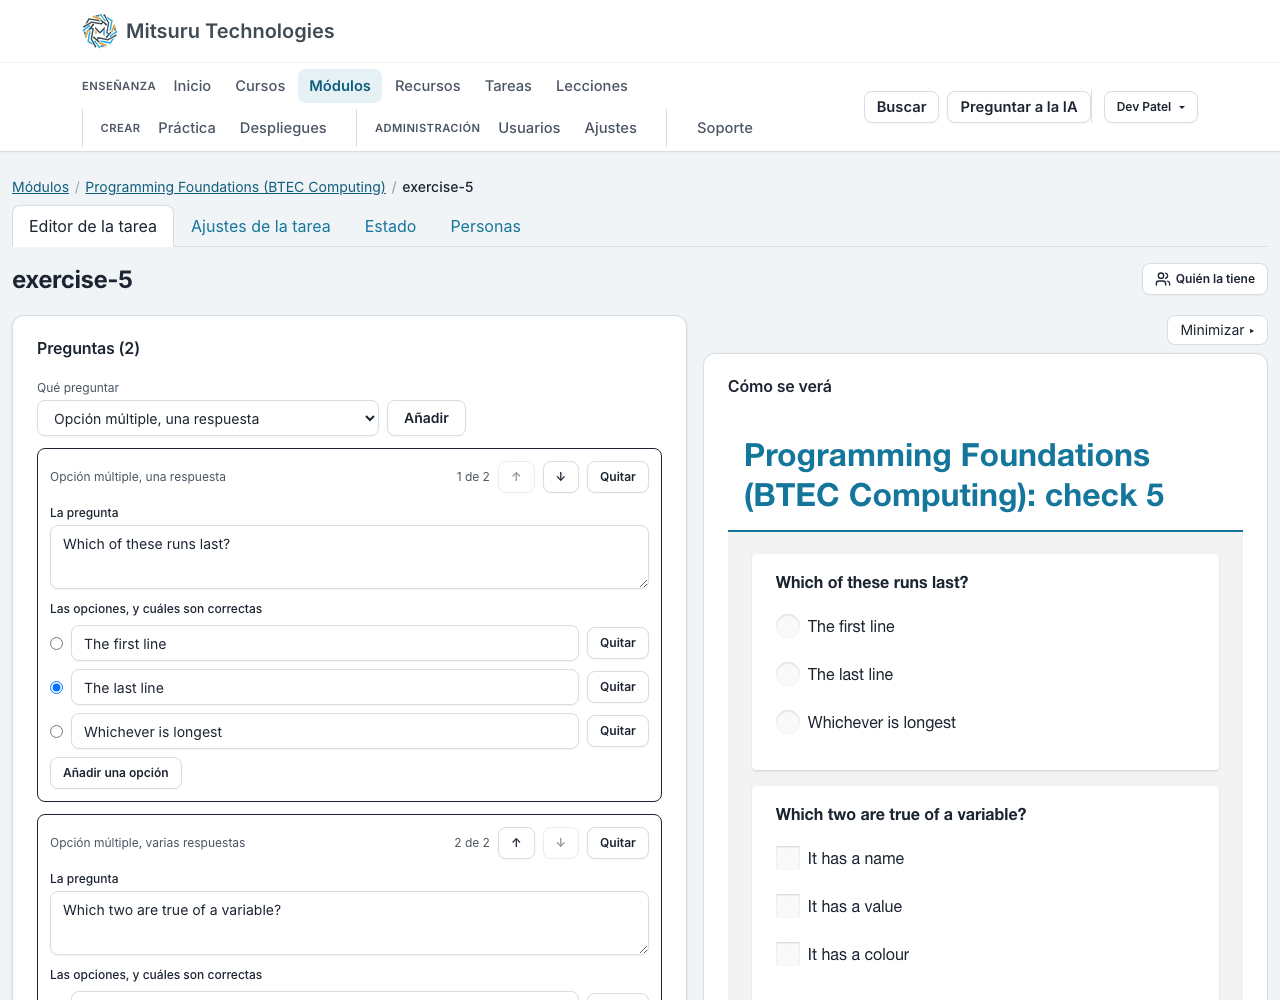Choose 'The first line' in preview

pos(788,626)
